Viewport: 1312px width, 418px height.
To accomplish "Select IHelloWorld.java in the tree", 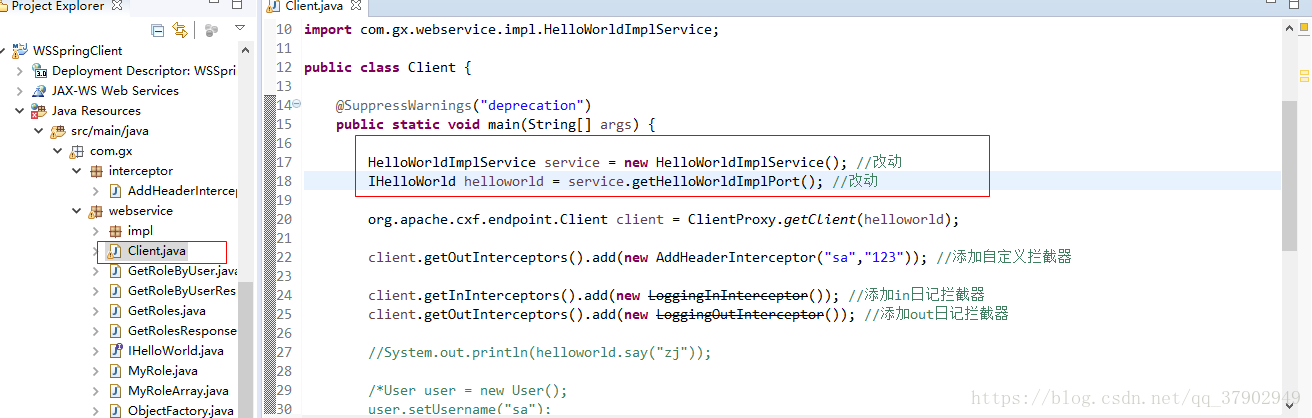I will [175, 351].
